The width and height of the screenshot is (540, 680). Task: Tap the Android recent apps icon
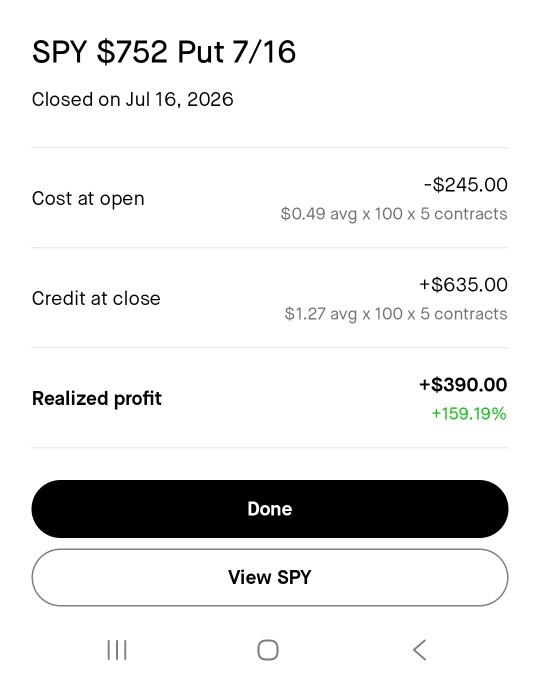(x=117, y=650)
